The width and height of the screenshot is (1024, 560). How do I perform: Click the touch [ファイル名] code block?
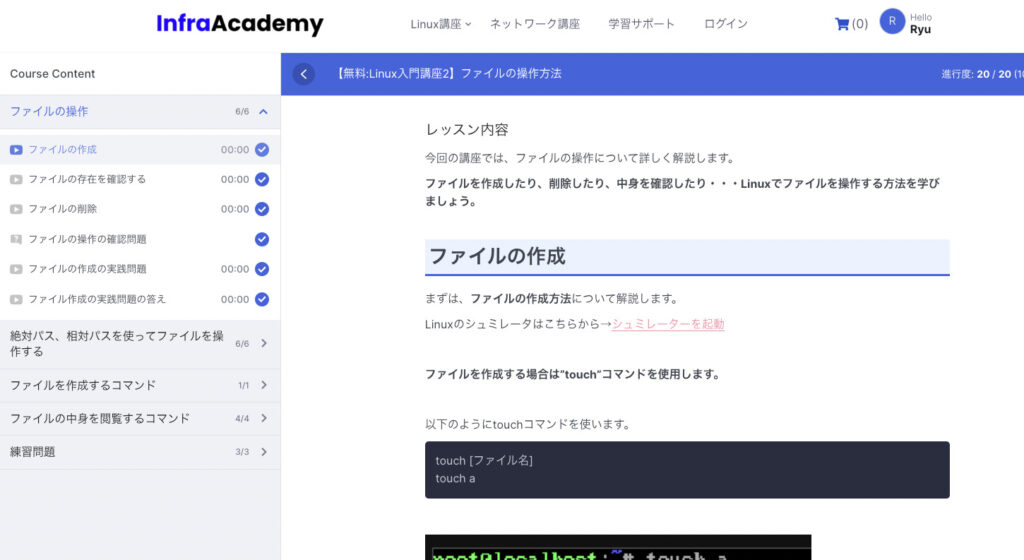(687, 470)
